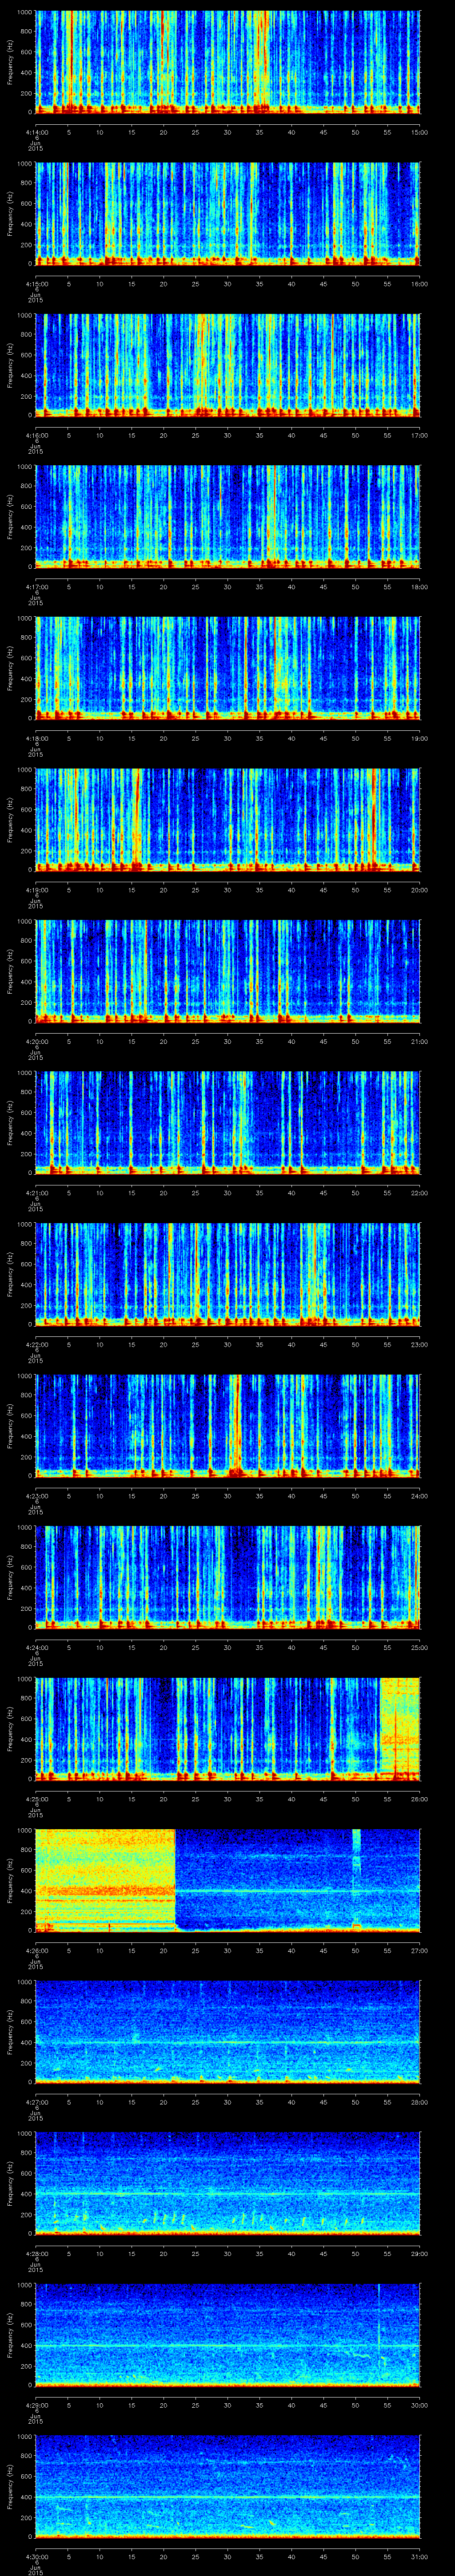Click the 4:20:00 time axis label

tap(36, 1041)
